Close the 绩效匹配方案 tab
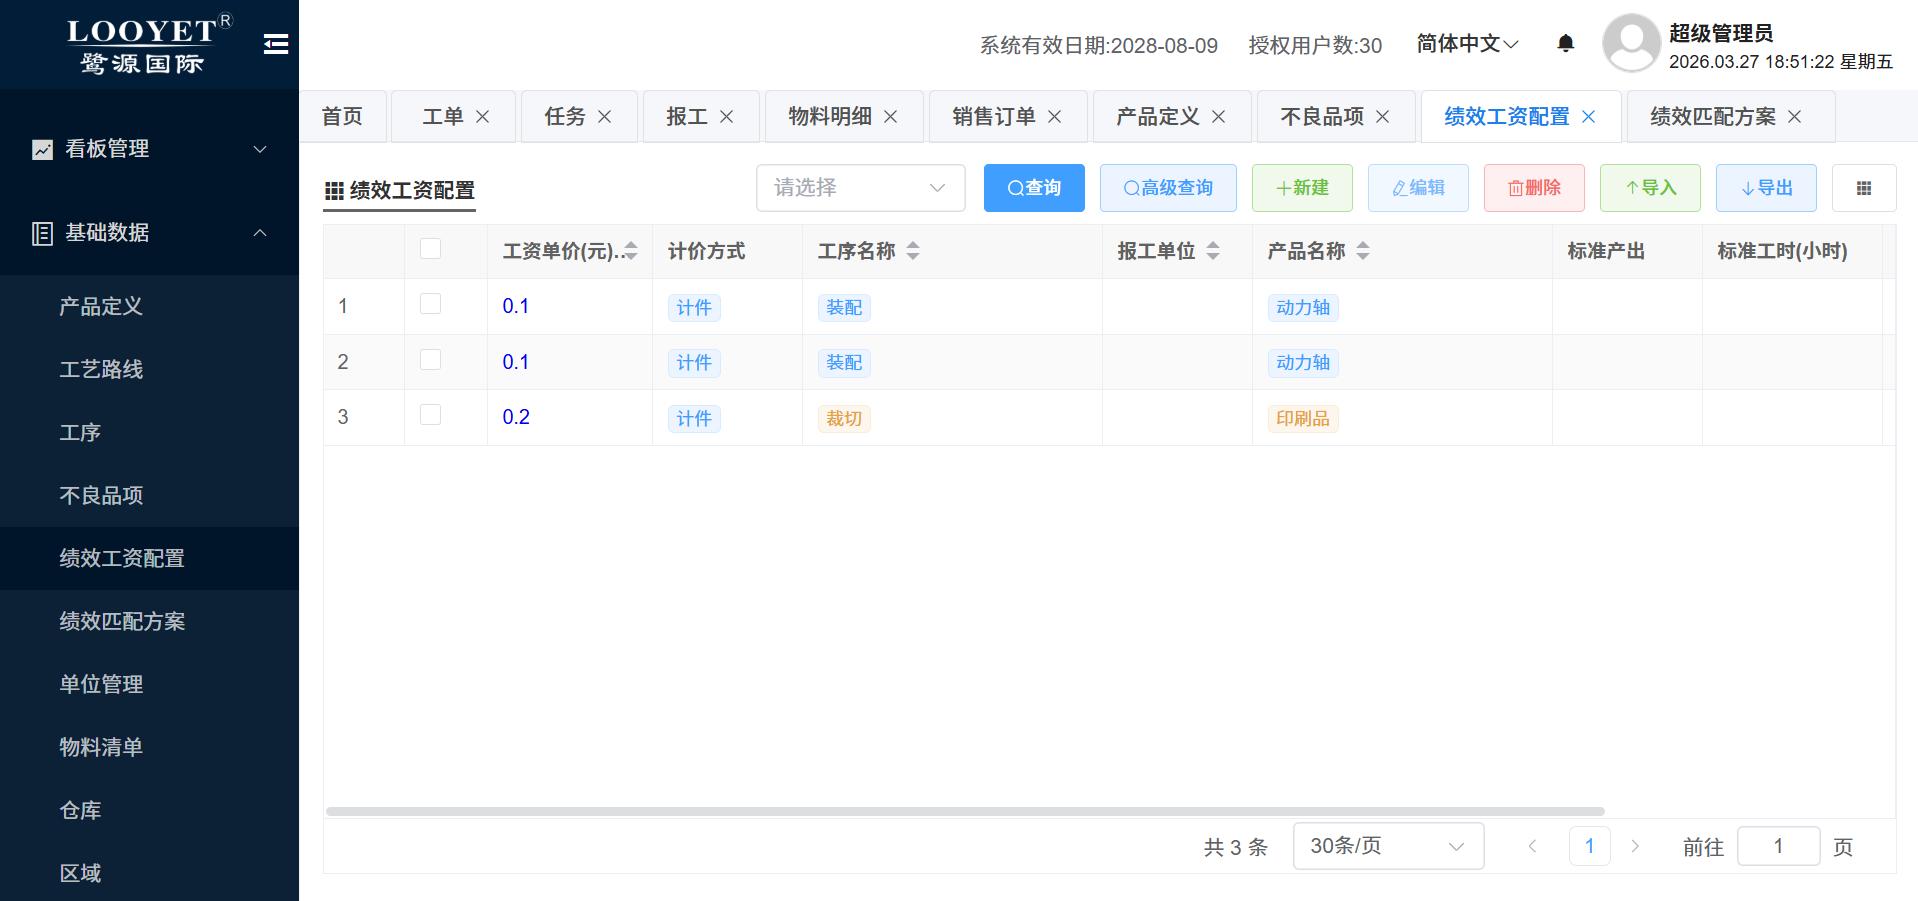 pos(1794,117)
